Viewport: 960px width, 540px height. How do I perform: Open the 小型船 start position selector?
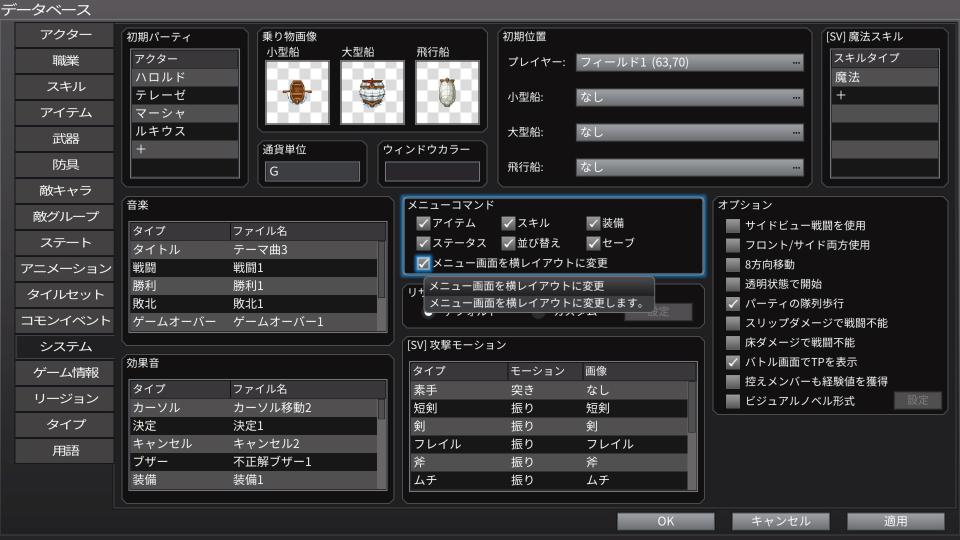click(x=690, y=98)
